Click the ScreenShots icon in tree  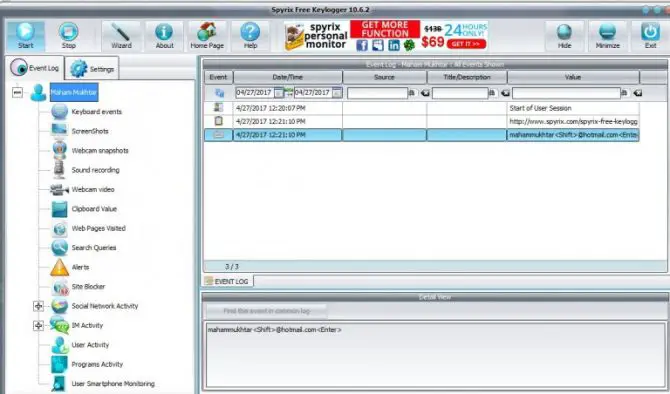[59, 130]
